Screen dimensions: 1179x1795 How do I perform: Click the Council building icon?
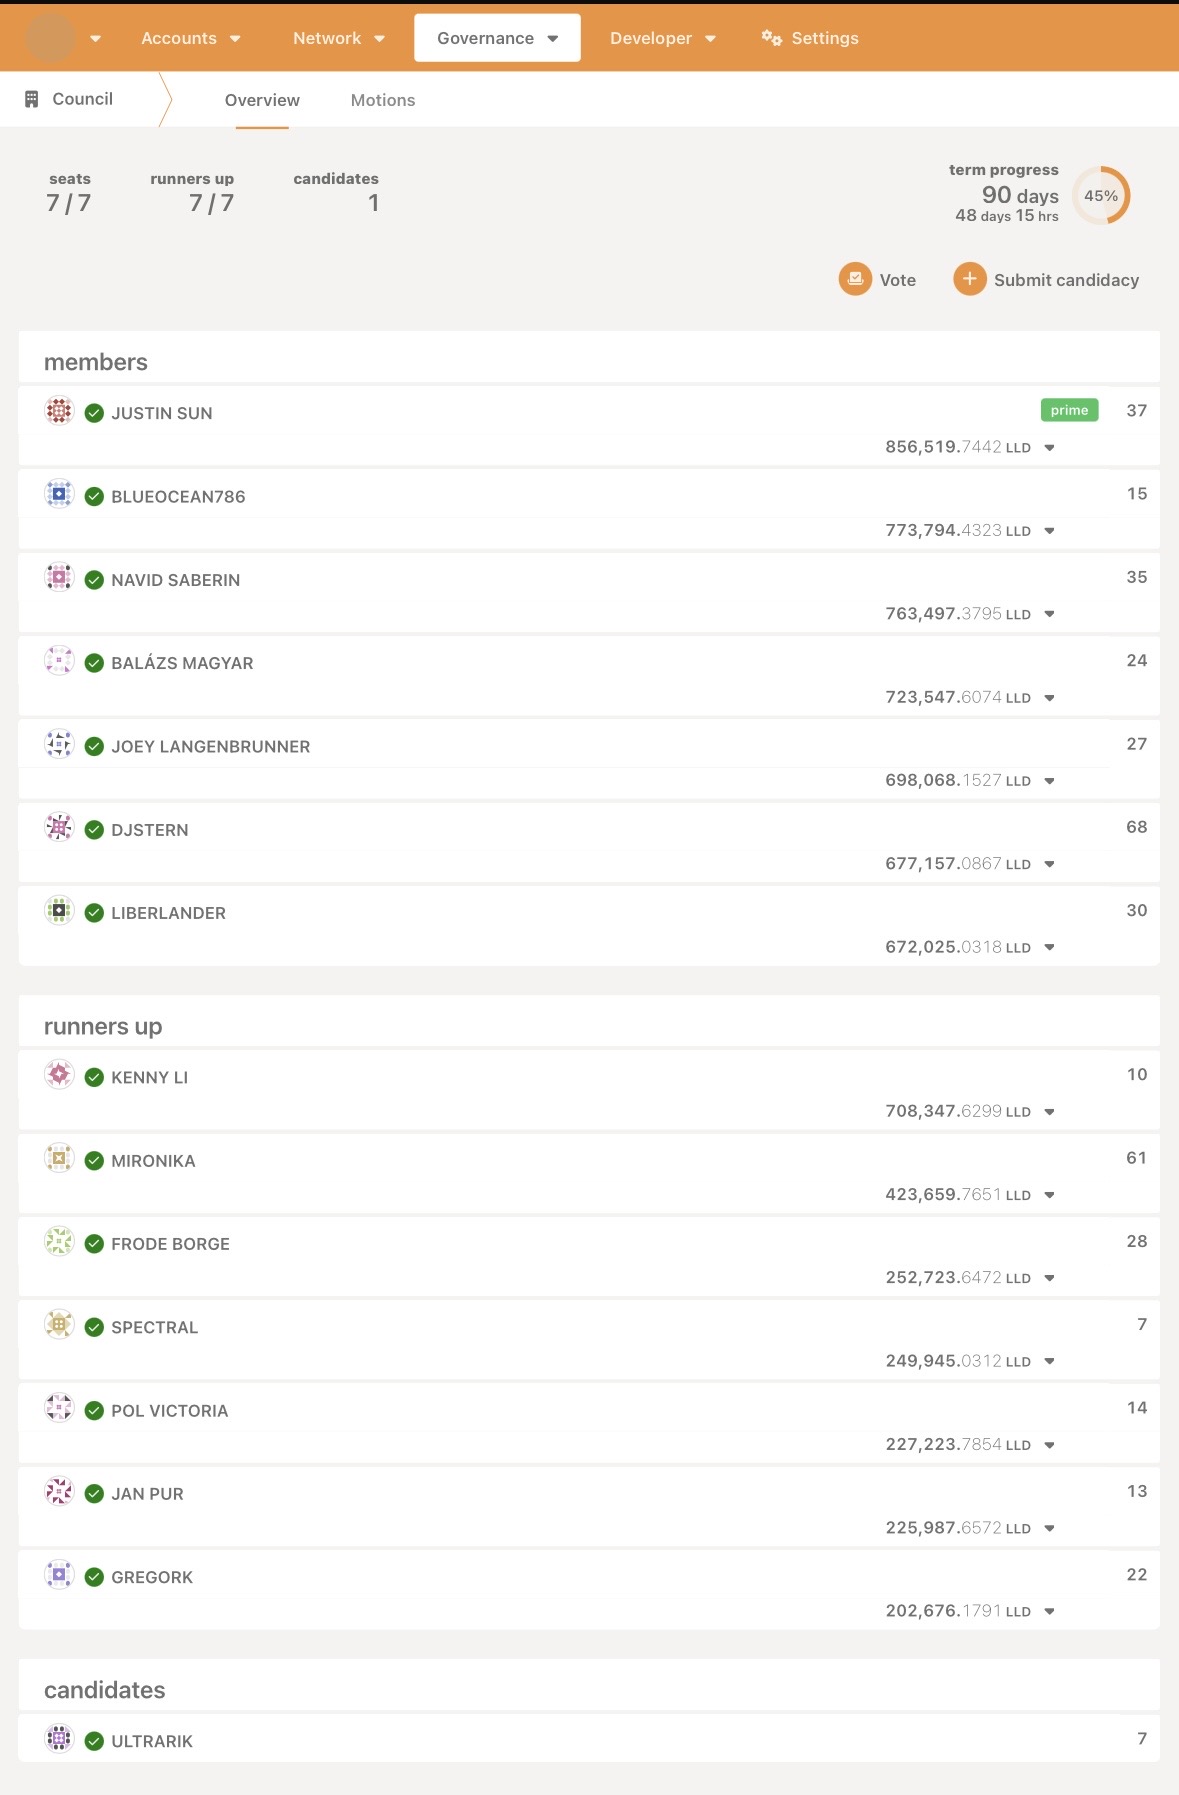32,99
